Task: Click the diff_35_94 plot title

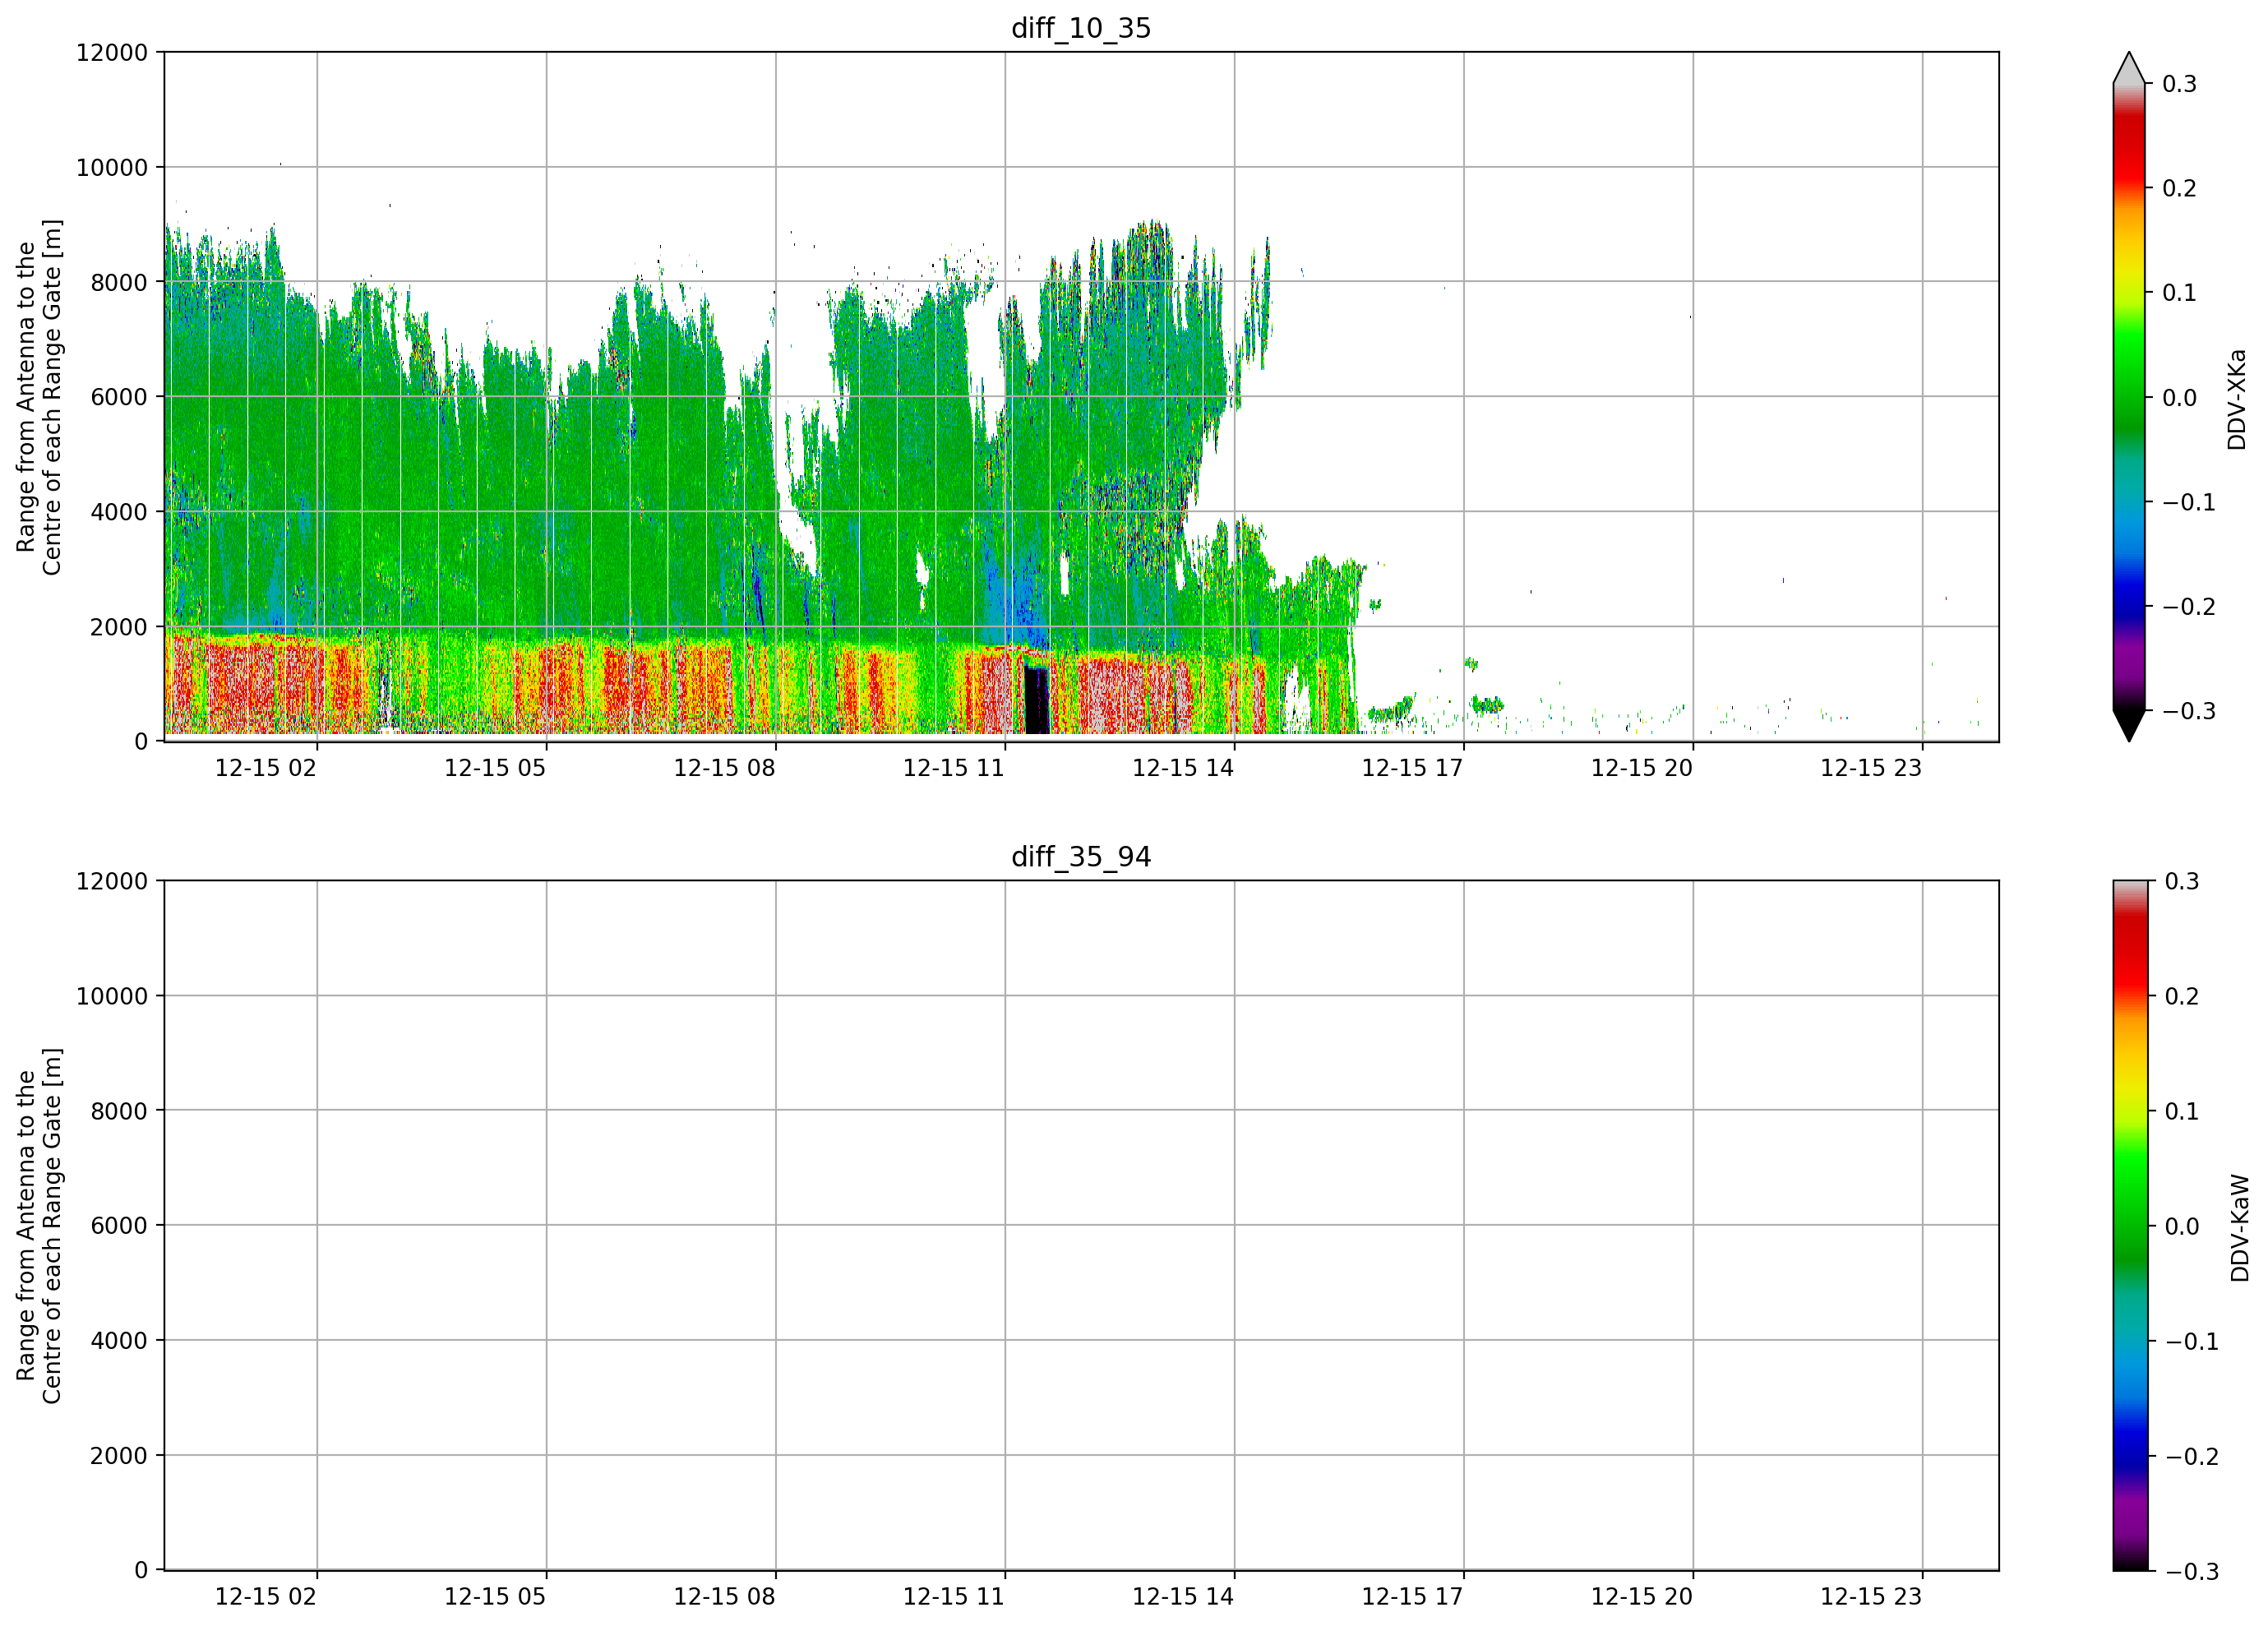Action: (x=1081, y=857)
